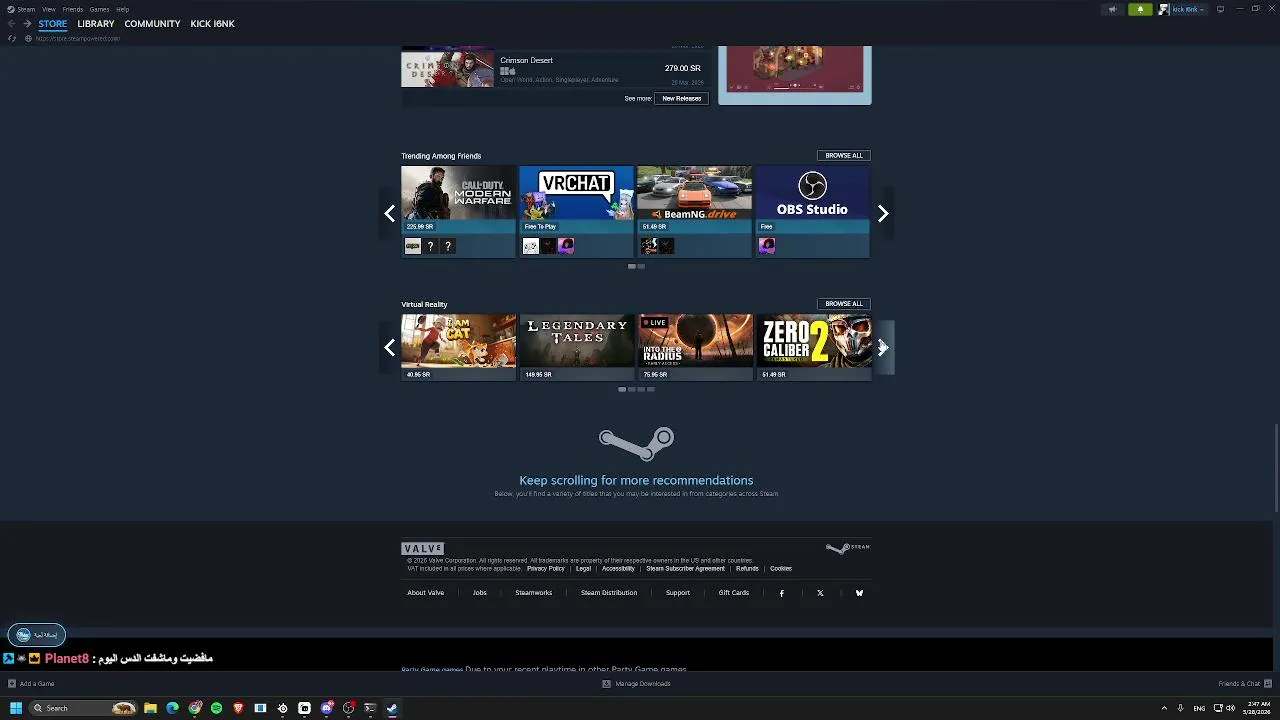Open the Steam menu
Viewport: 1280px width, 720px height.
point(26,9)
